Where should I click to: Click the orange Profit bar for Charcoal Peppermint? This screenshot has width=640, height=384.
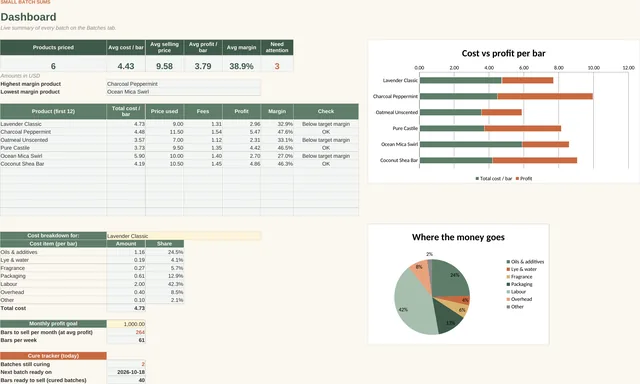click(545, 96)
